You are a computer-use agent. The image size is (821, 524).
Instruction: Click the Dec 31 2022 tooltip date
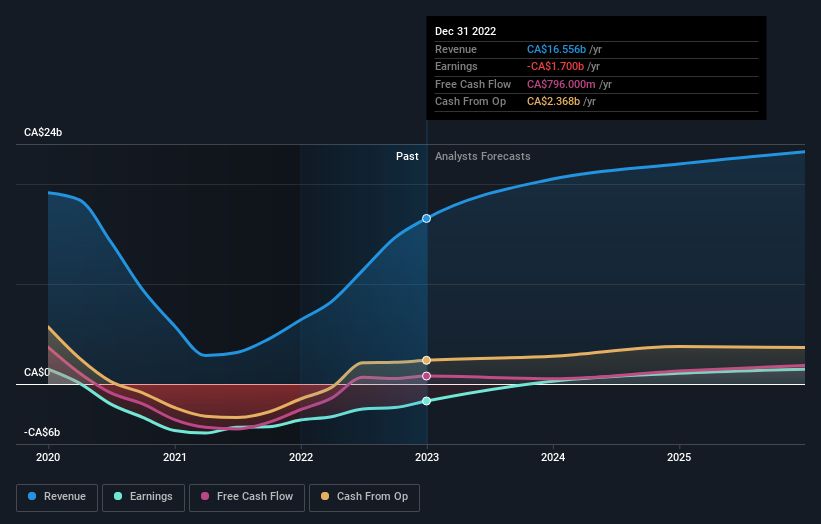point(465,31)
